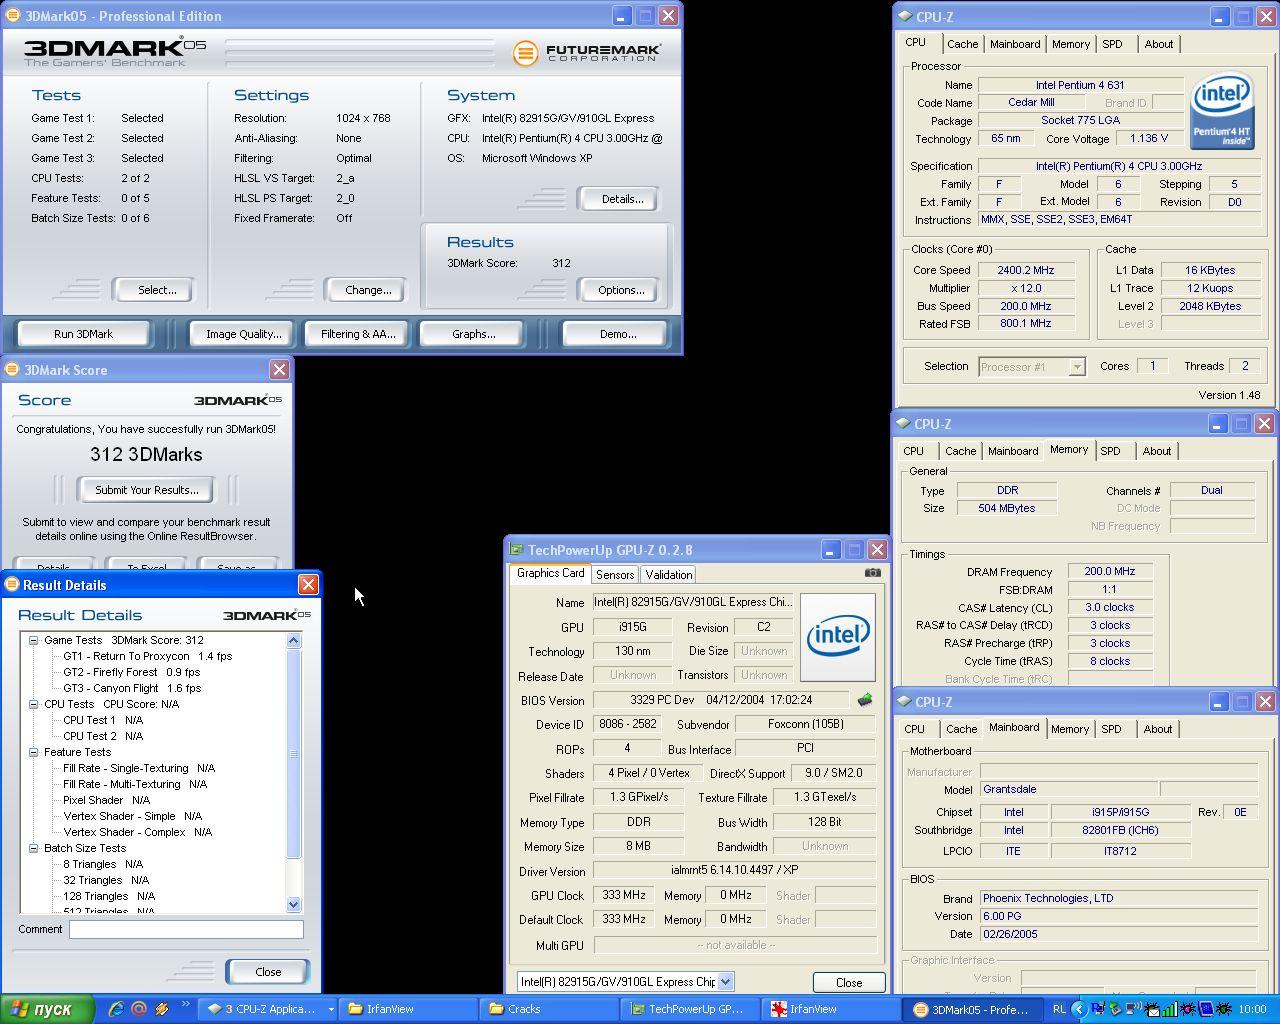This screenshot has height=1024, width=1280.
Task: Click the CPU-Z Mainboard window title icon
Action: [x=902, y=702]
